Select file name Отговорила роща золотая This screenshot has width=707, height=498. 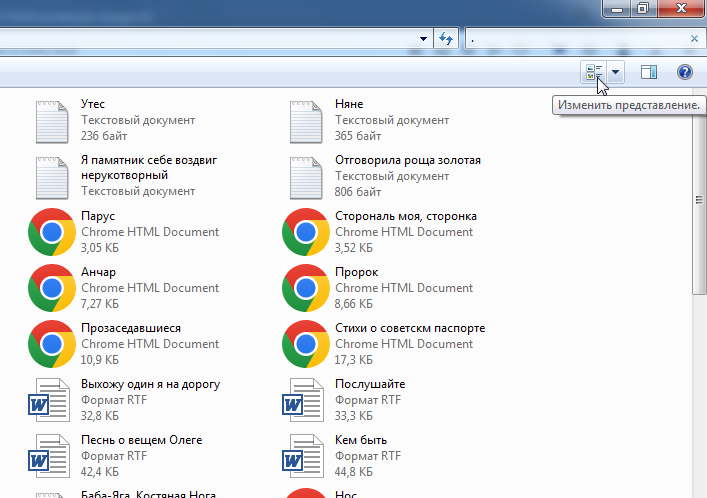click(x=408, y=160)
